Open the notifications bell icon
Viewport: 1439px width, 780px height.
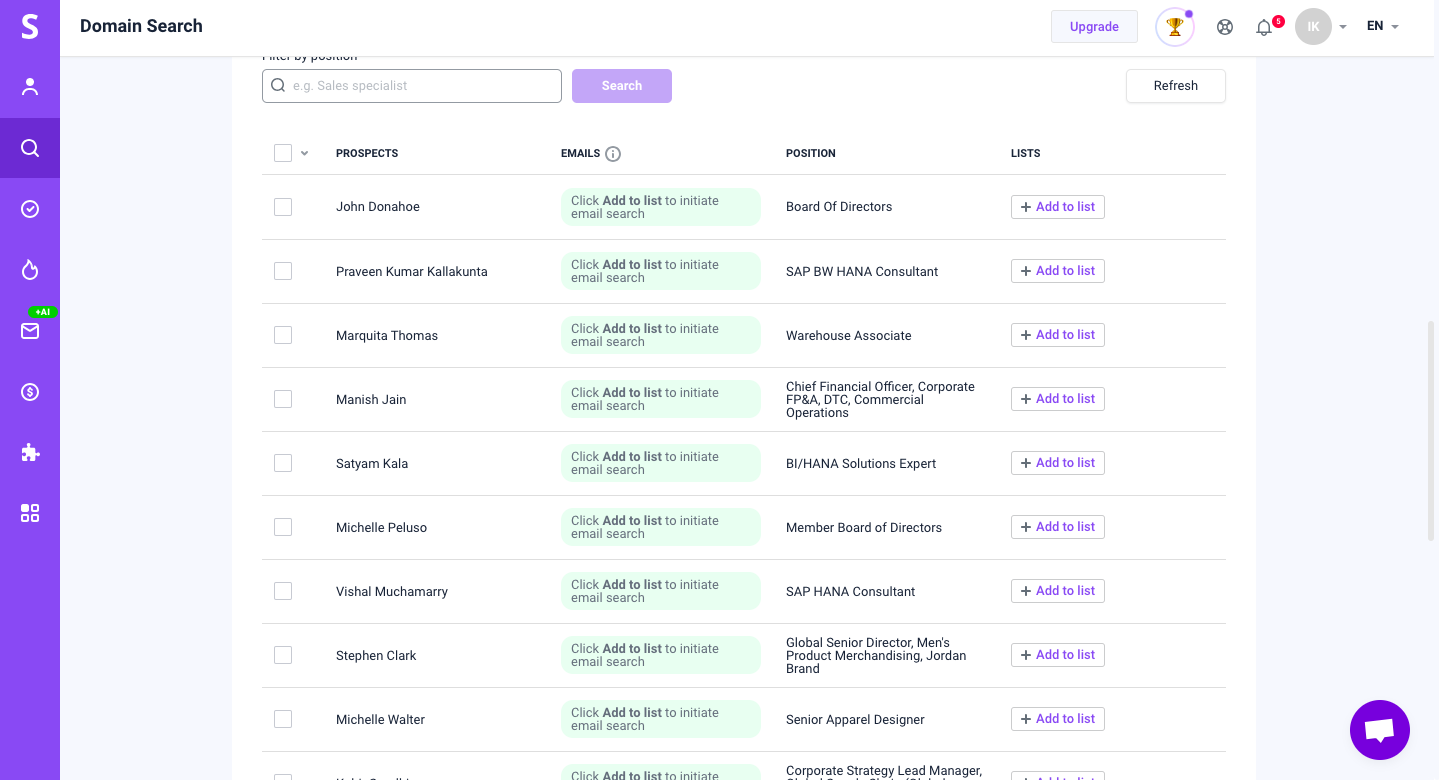pos(1264,27)
